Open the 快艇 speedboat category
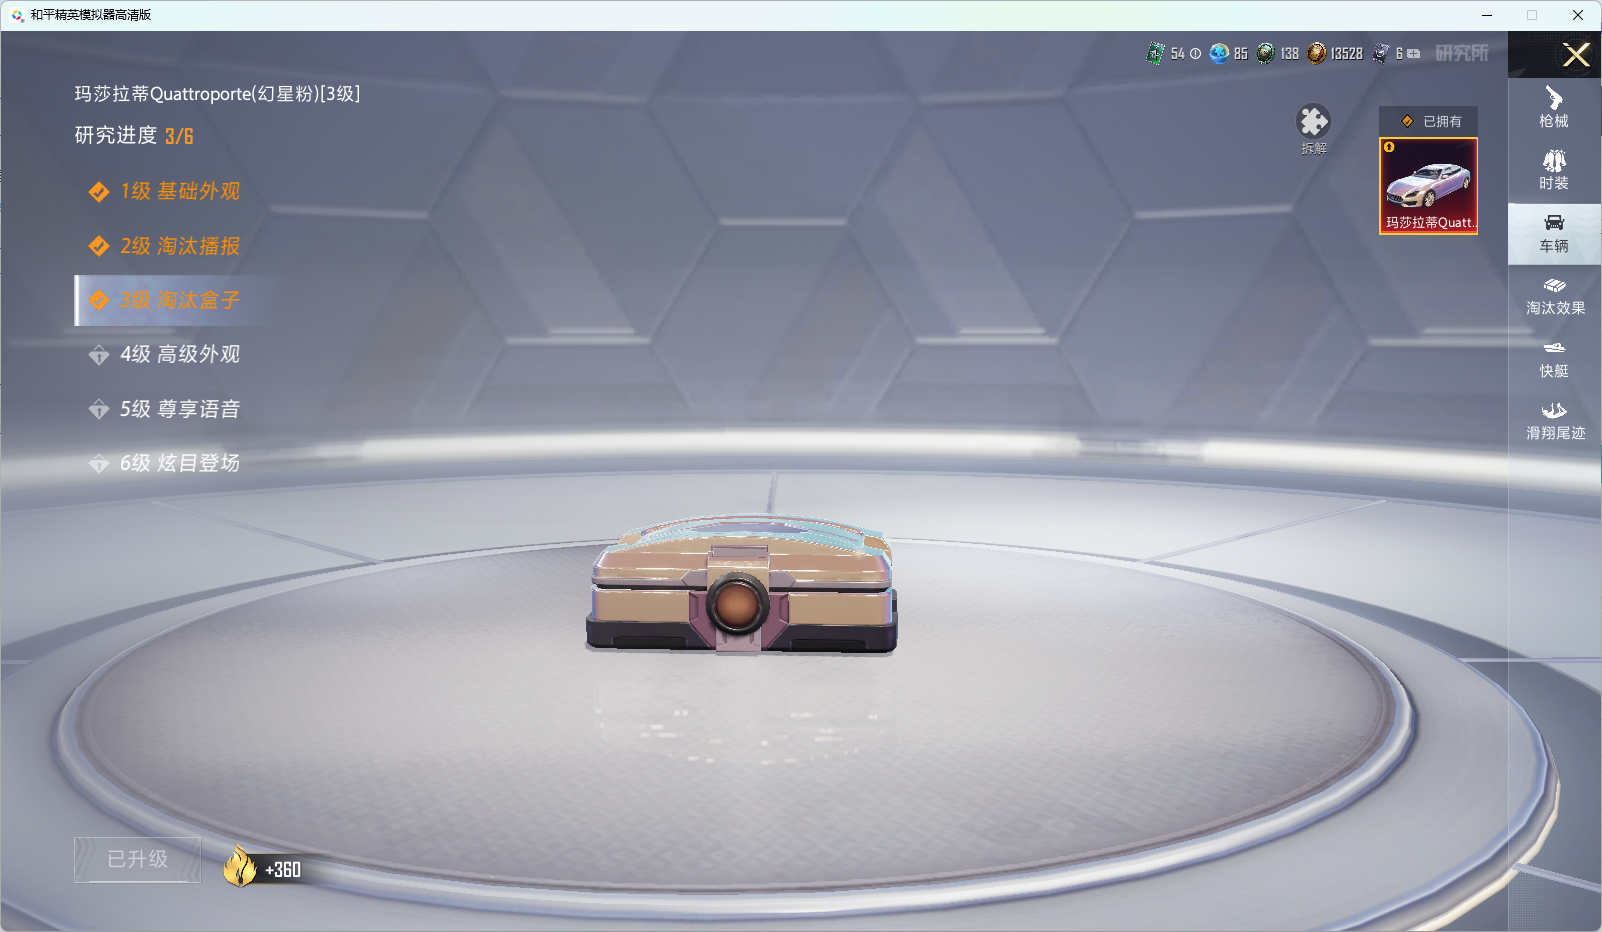 [x=1554, y=358]
